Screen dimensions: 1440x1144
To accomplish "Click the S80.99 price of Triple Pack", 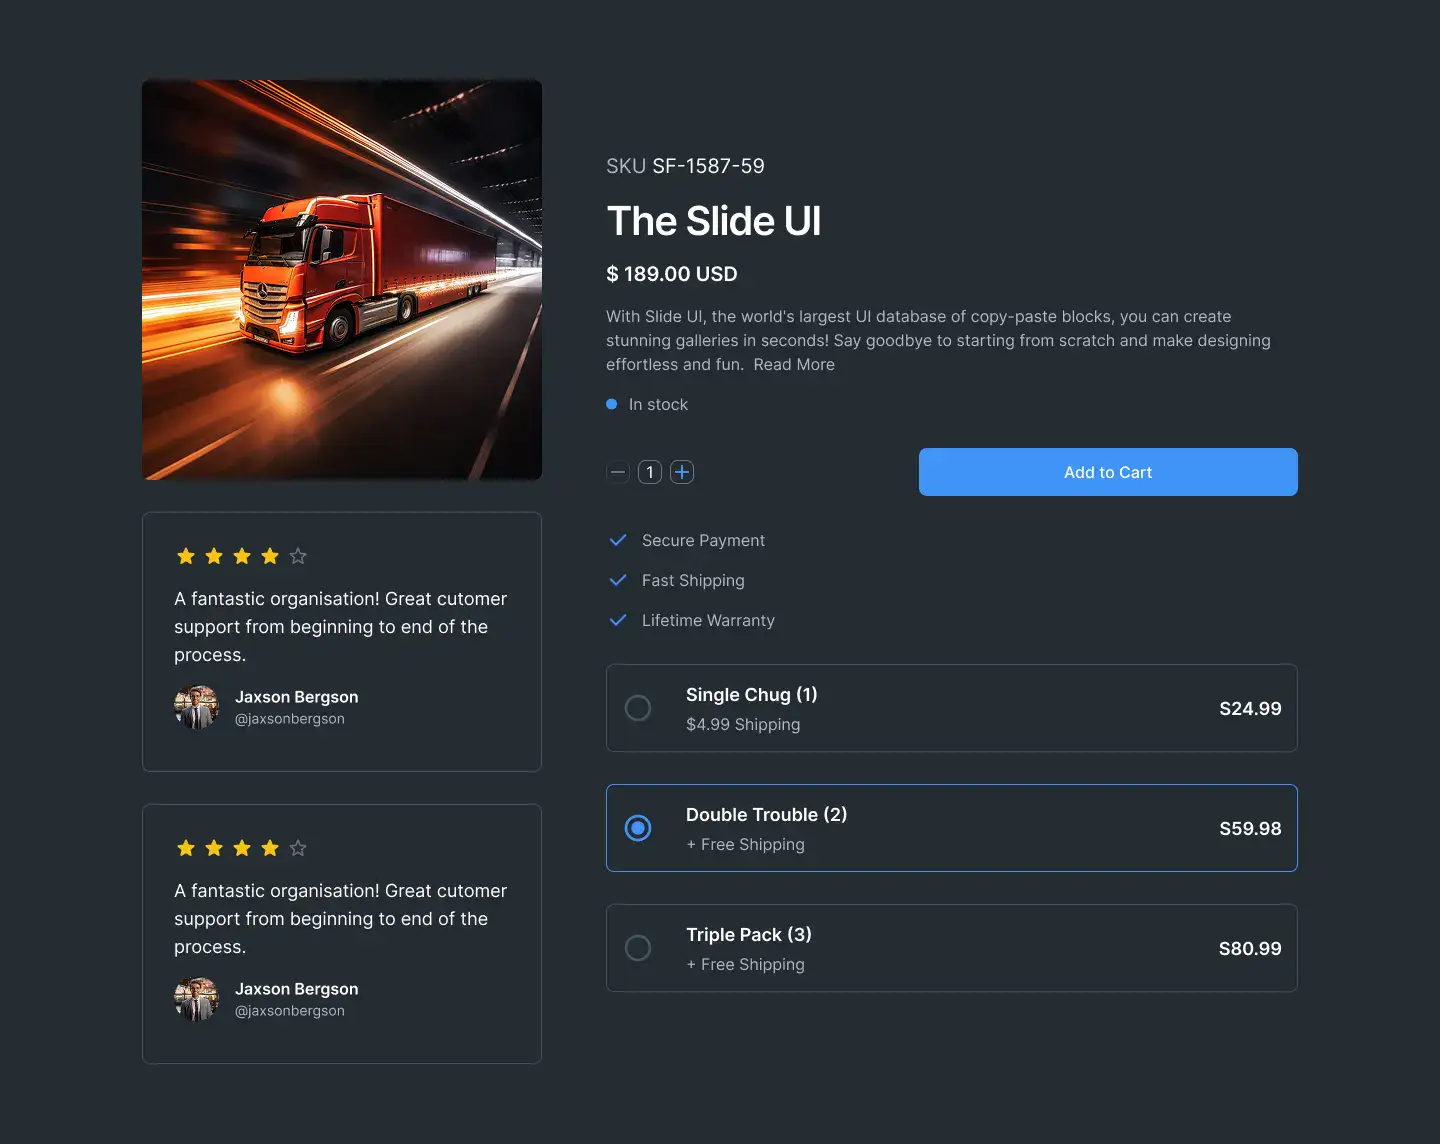I will (1250, 949).
